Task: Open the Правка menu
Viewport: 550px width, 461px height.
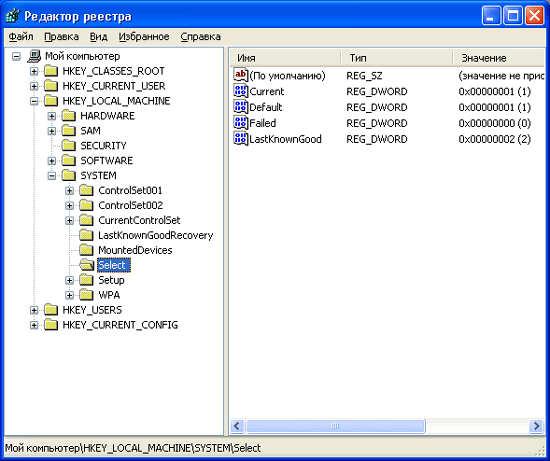Action: point(62,36)
